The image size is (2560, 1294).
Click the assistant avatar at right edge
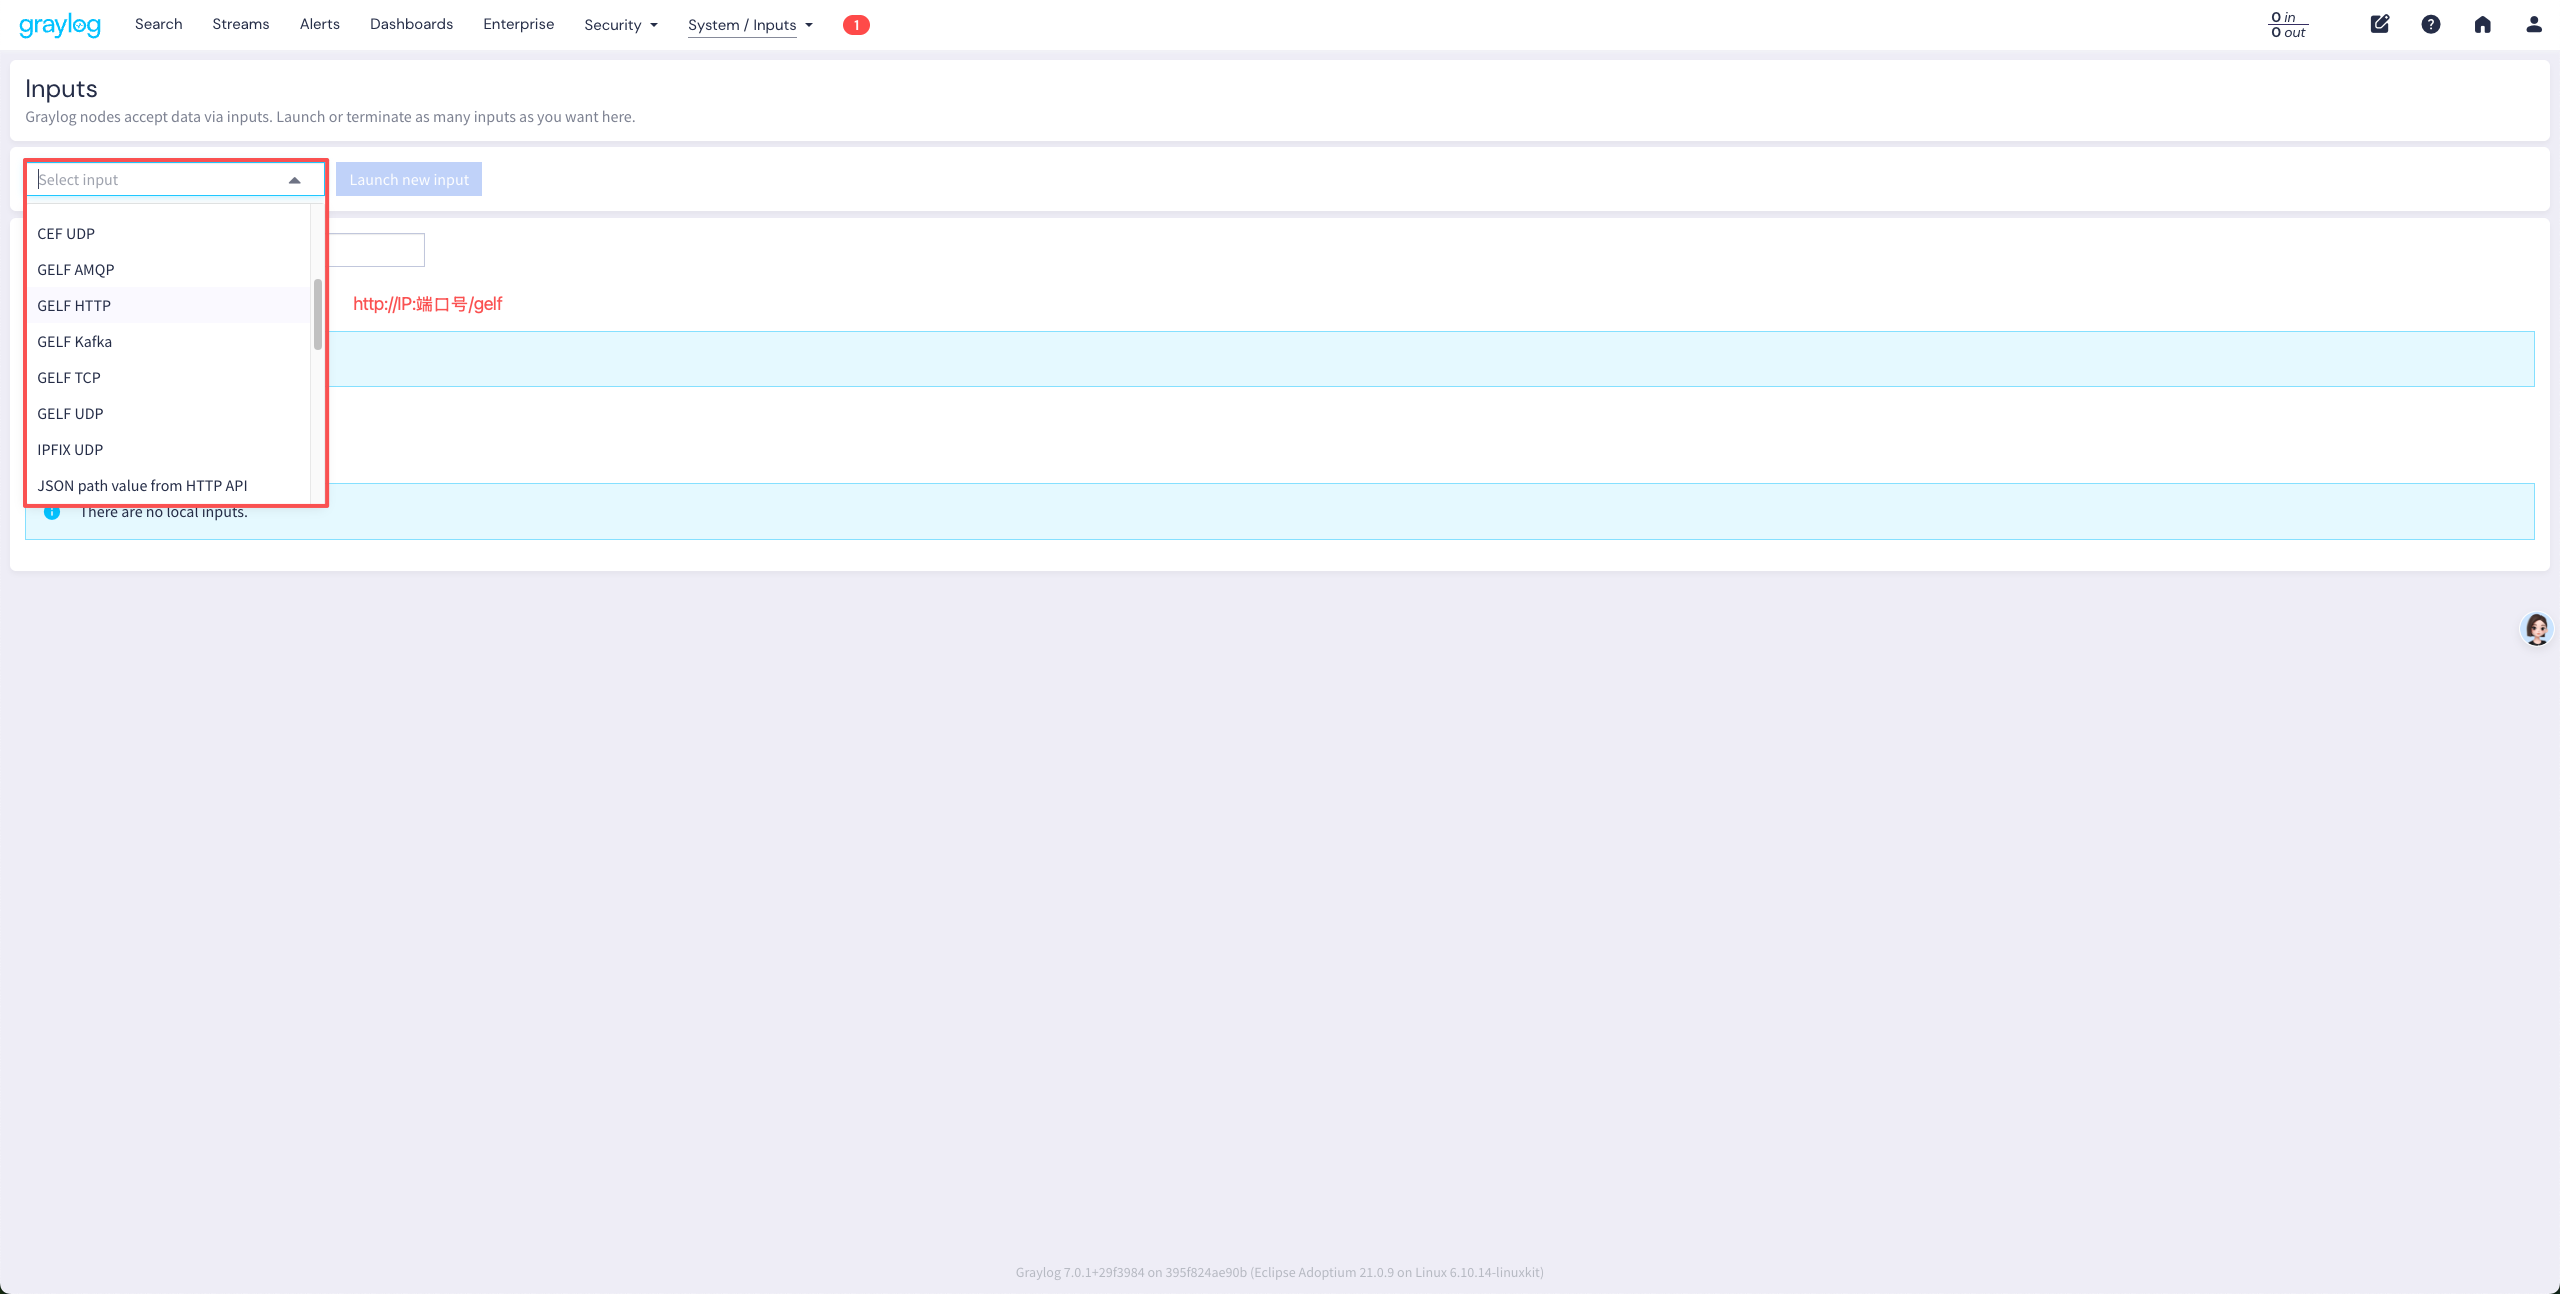coord(2537,629)
